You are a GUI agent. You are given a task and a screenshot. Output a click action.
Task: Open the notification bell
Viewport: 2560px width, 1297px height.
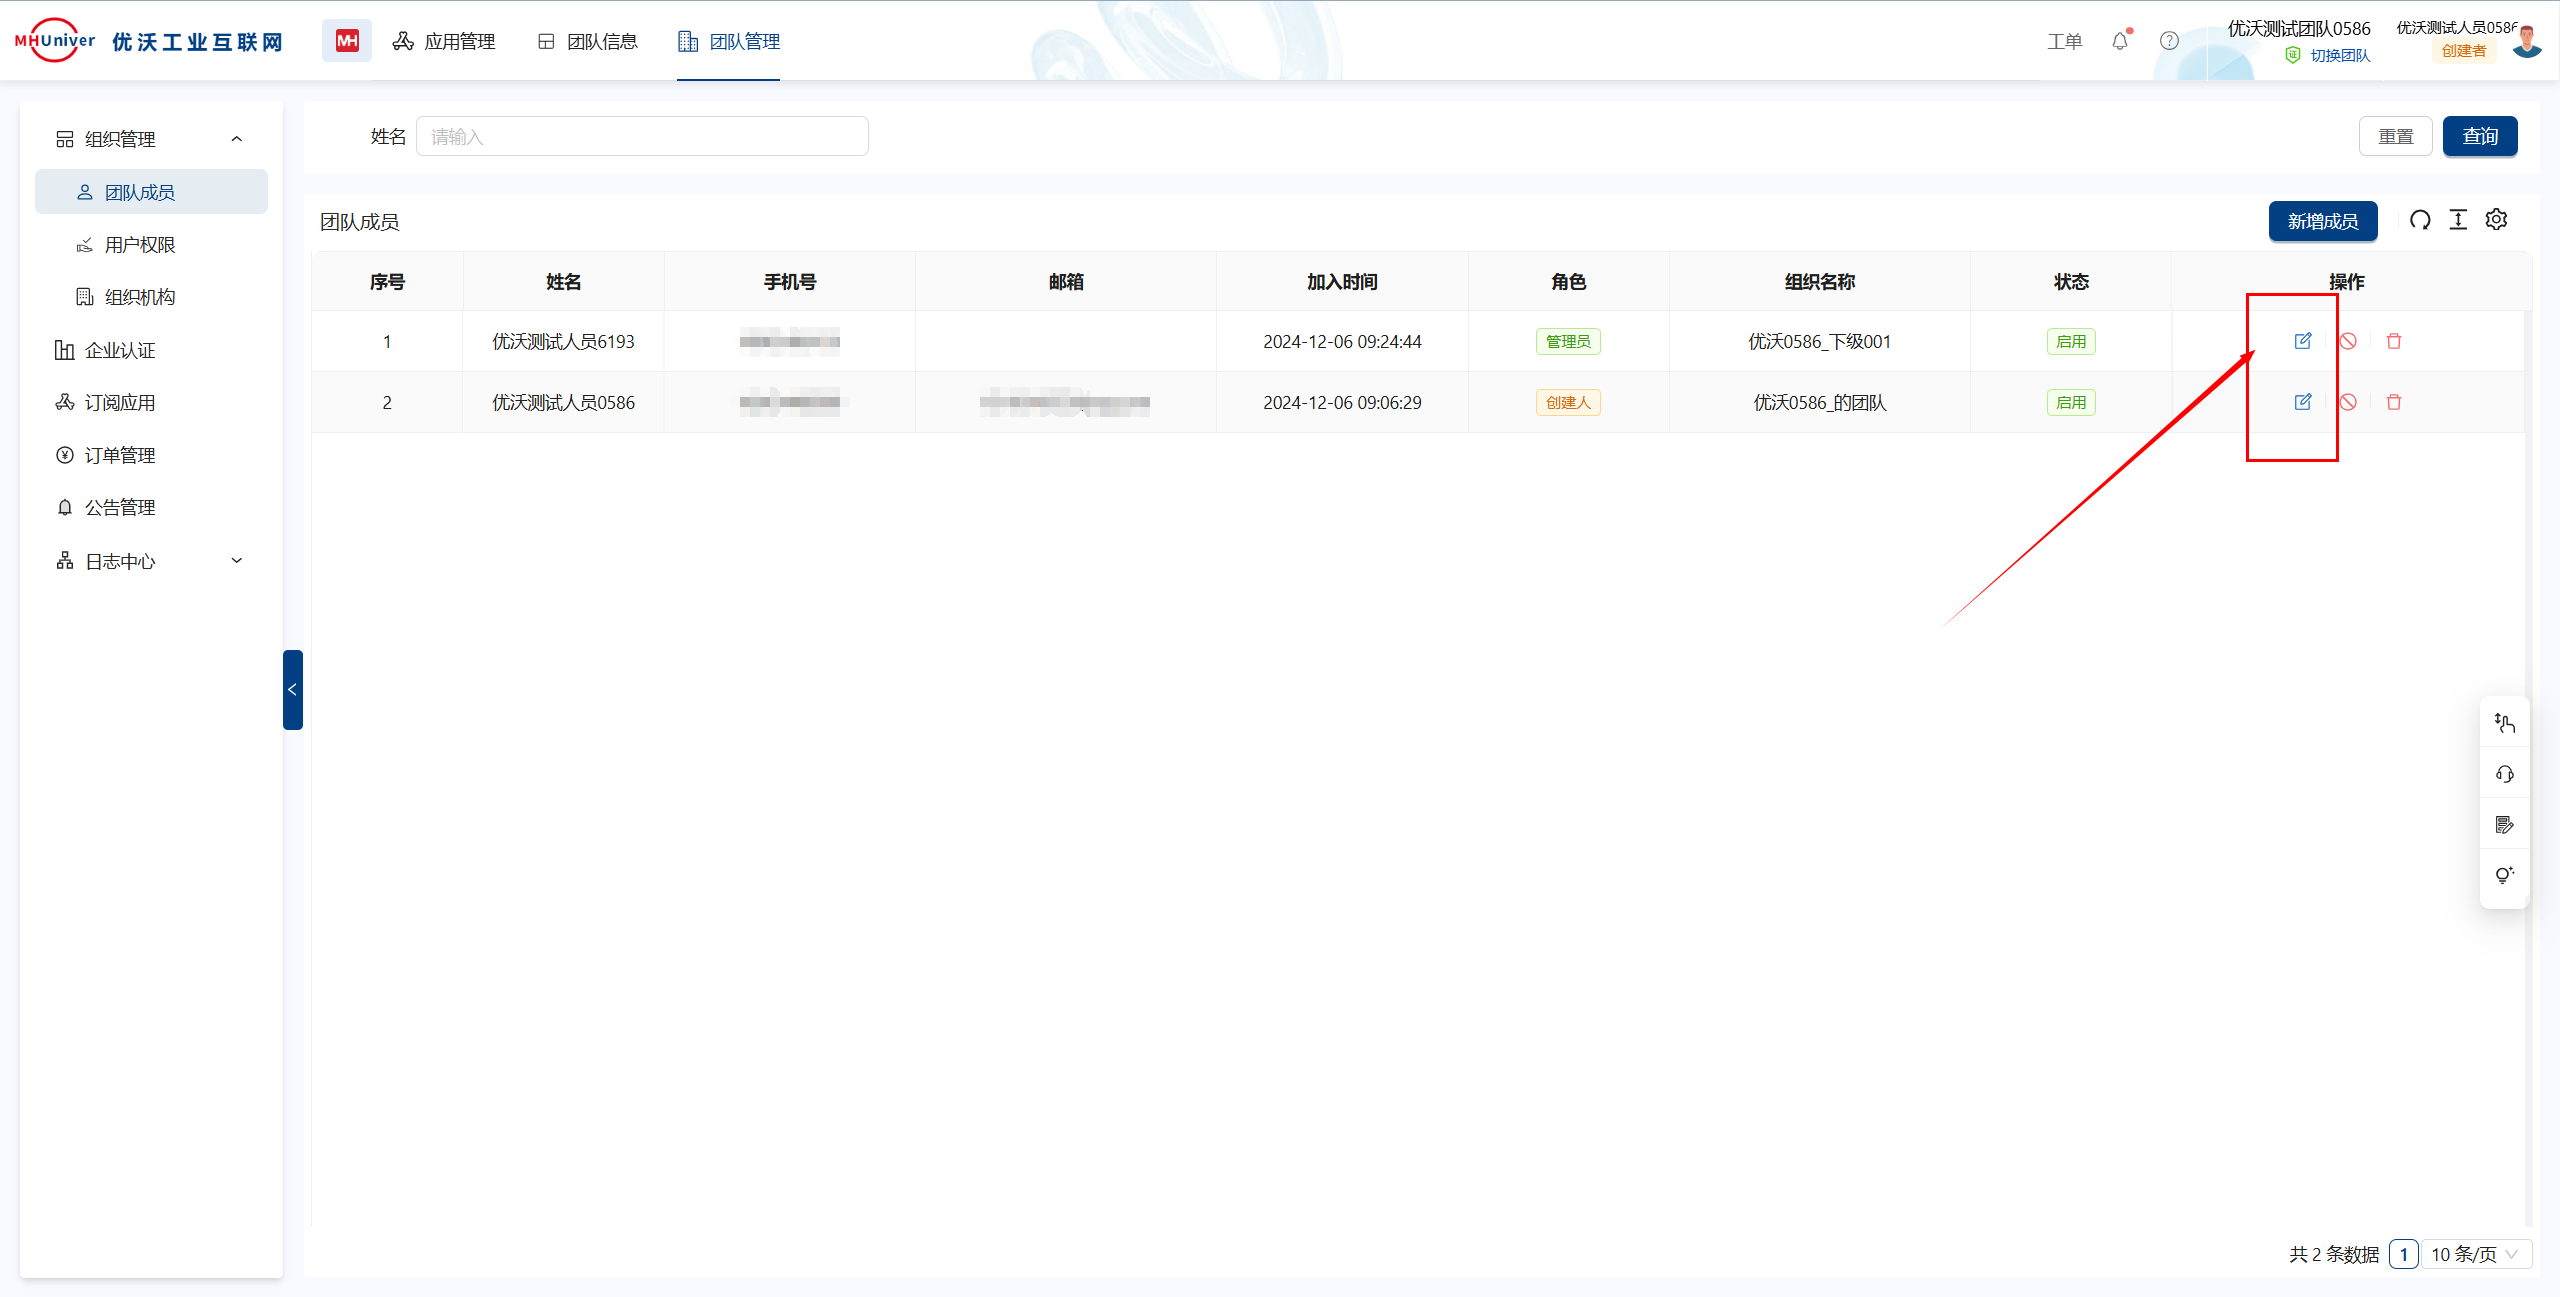click(2120, 41)
